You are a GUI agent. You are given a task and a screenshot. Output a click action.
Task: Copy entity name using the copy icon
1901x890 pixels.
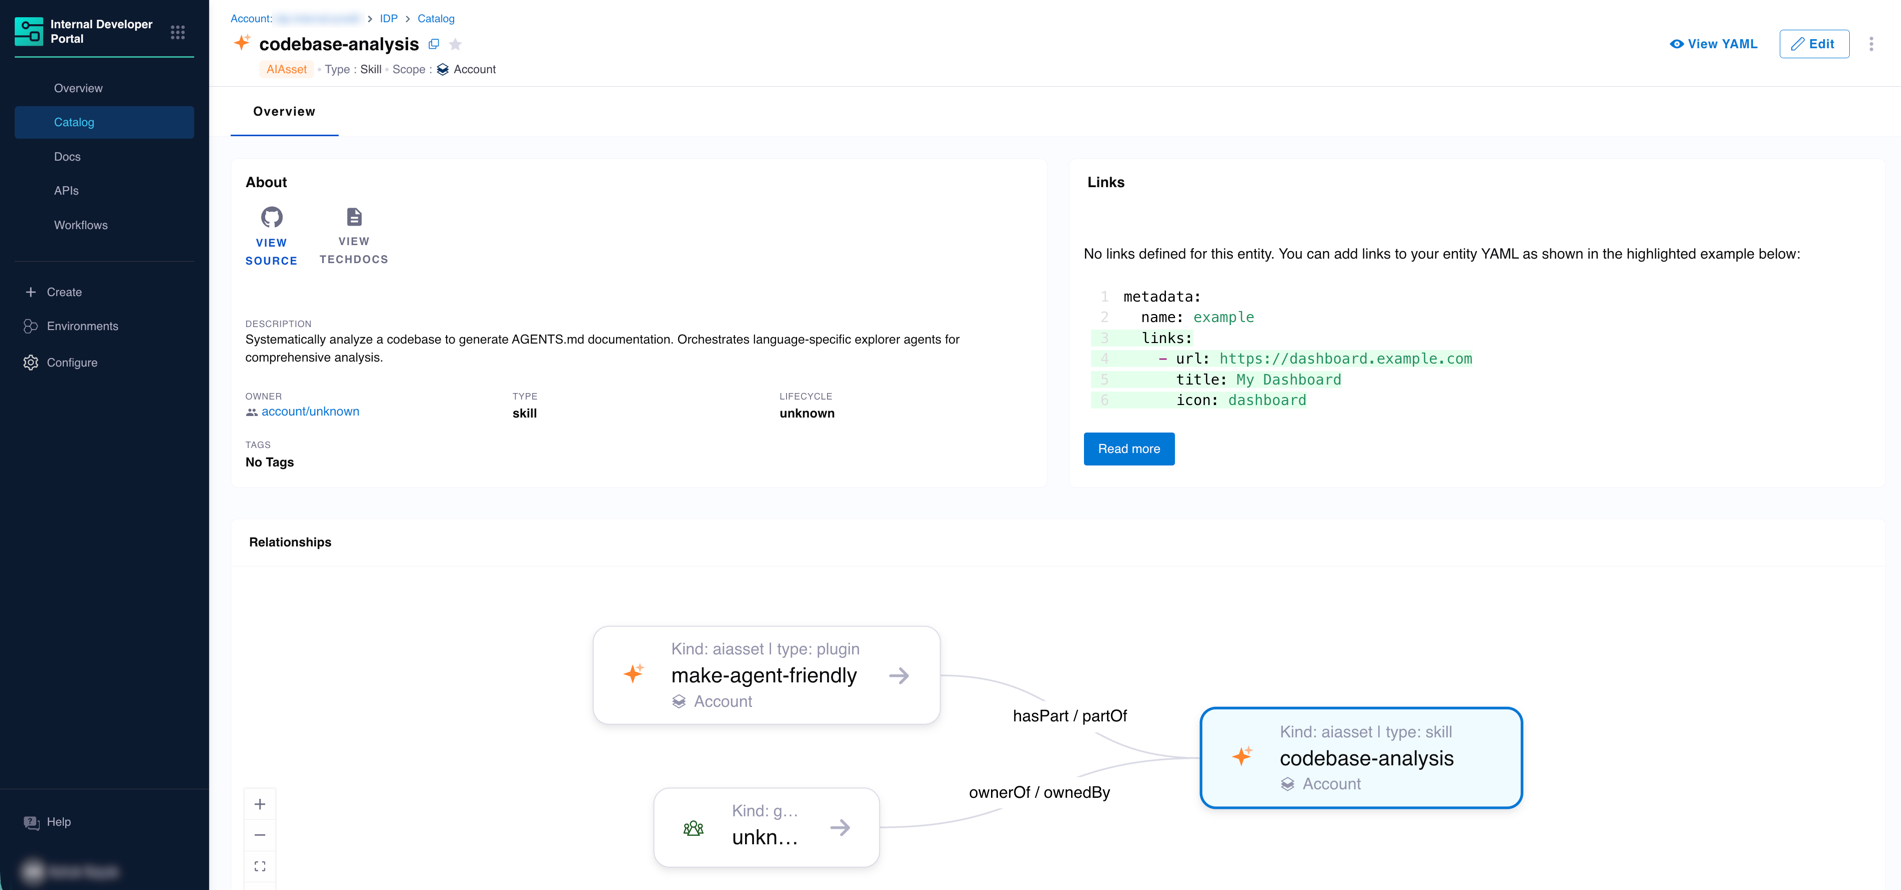pos(434,44)
